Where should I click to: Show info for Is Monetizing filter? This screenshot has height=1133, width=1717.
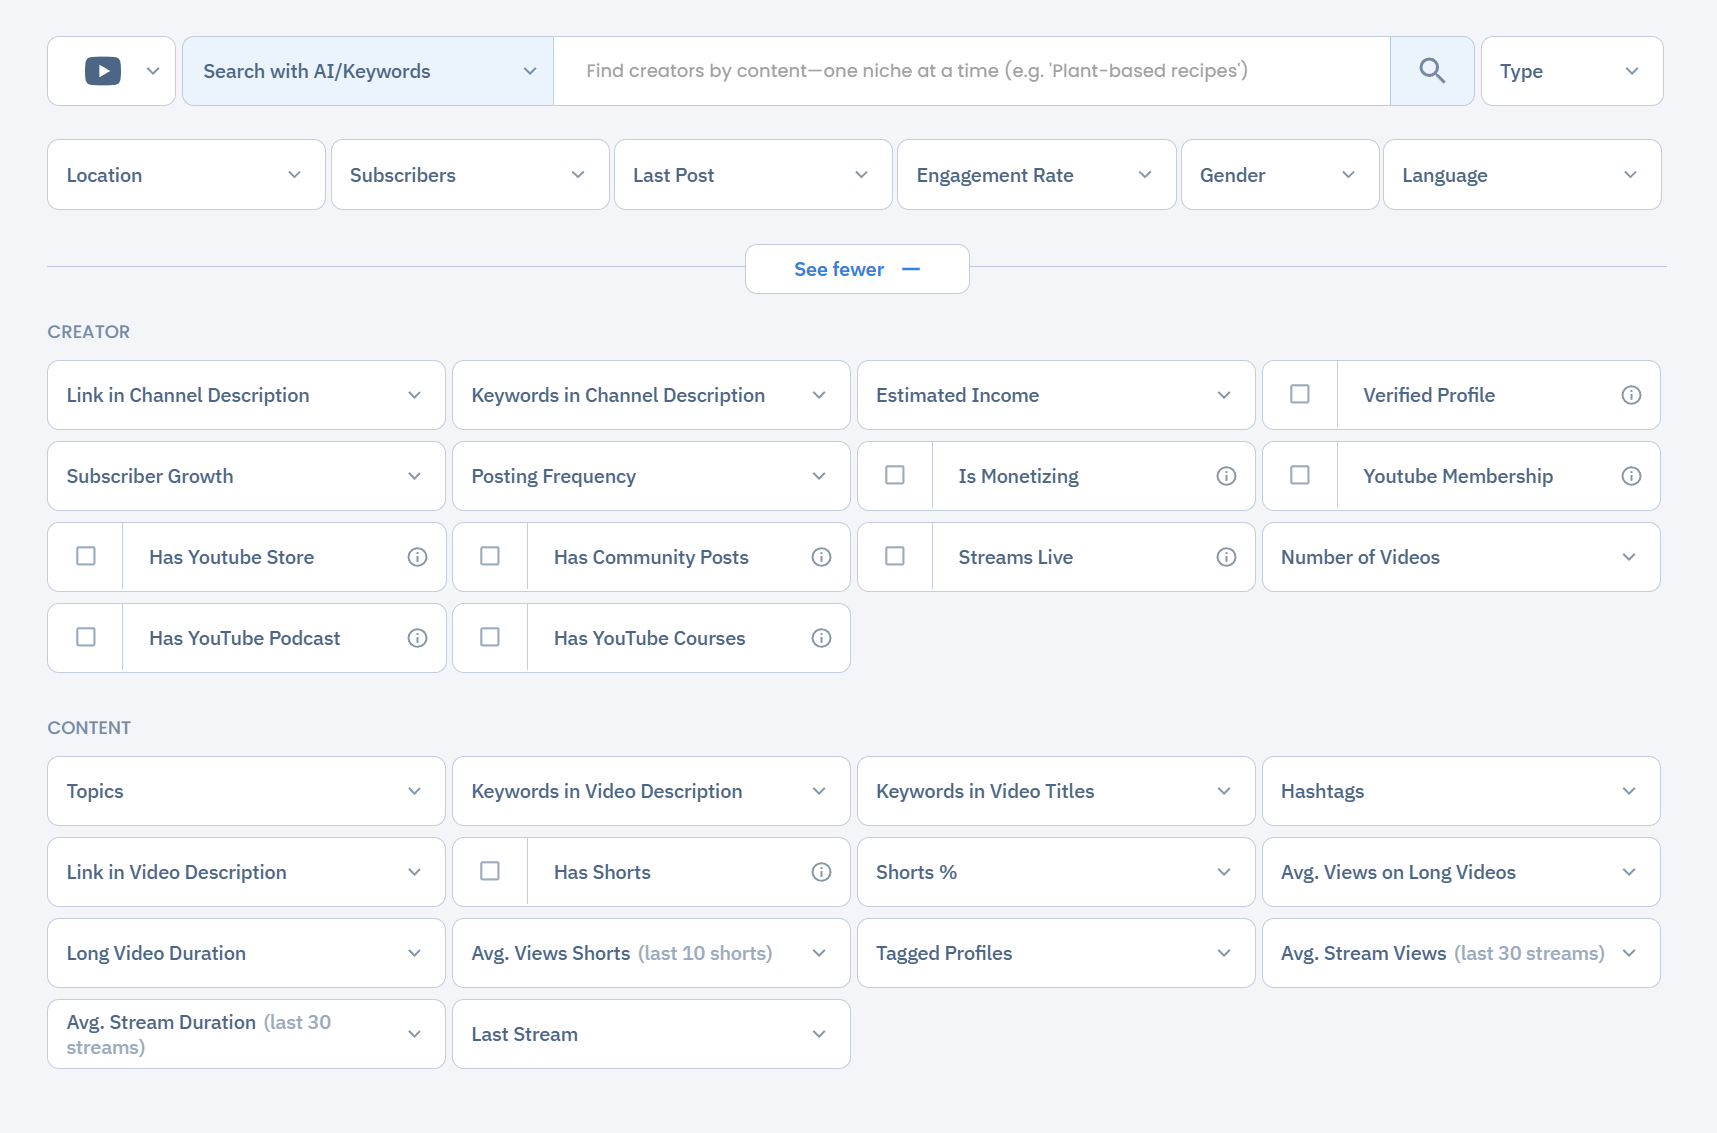point(1226,476)
